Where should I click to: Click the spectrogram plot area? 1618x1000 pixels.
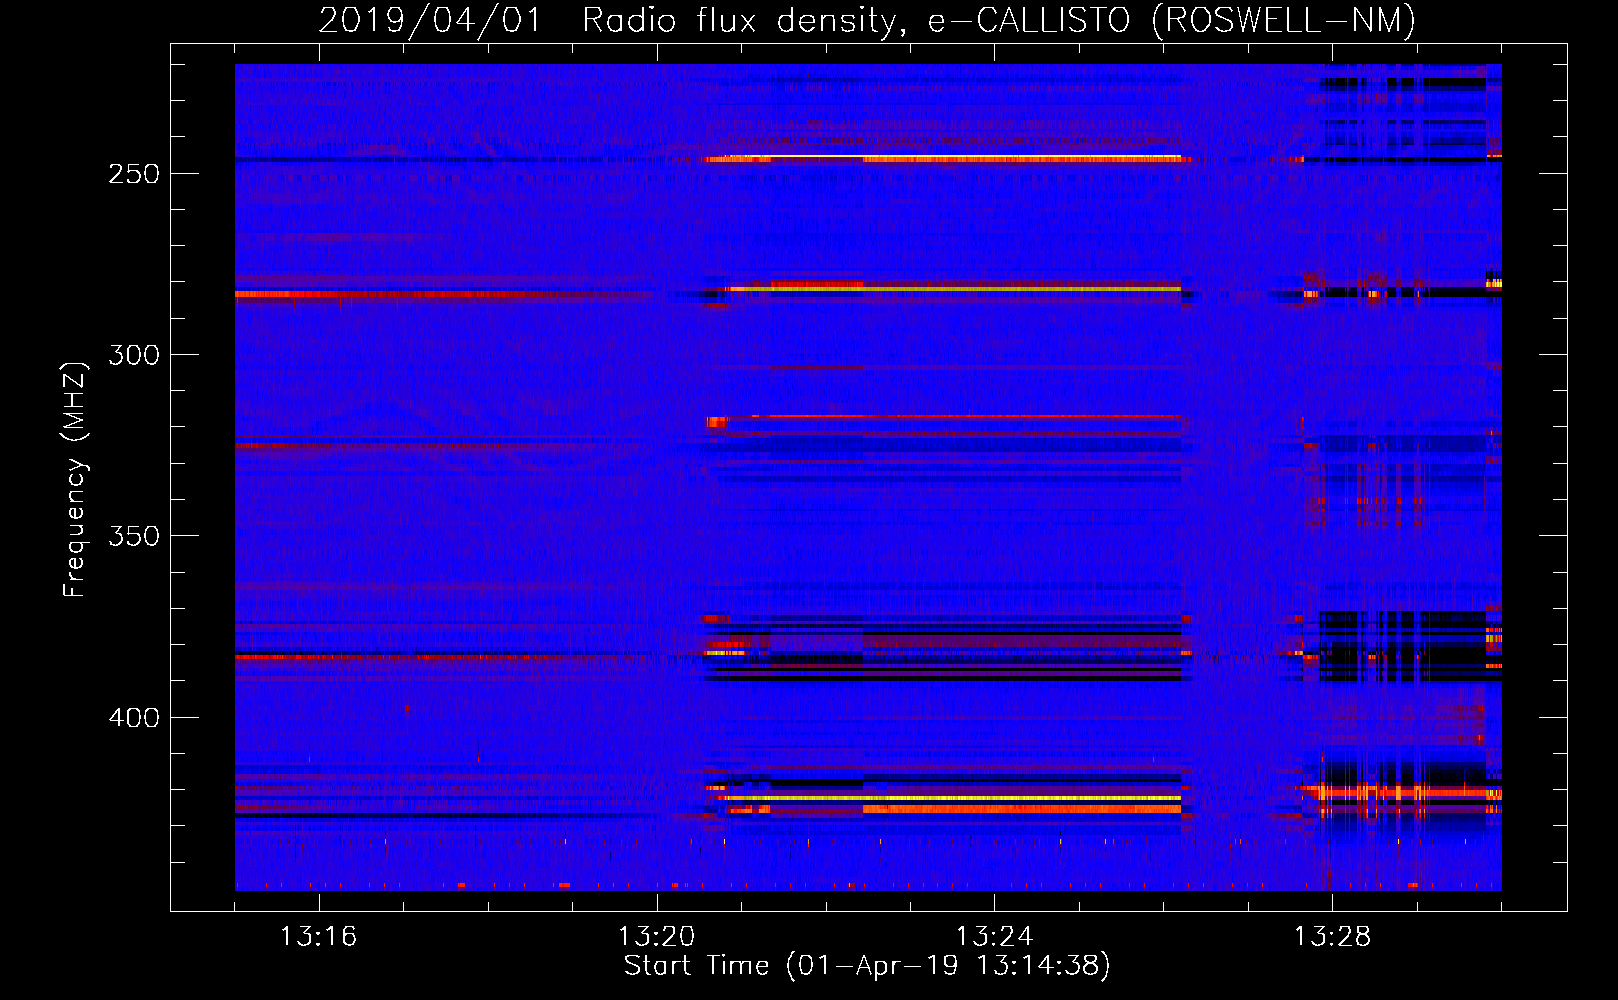[868, 477]
